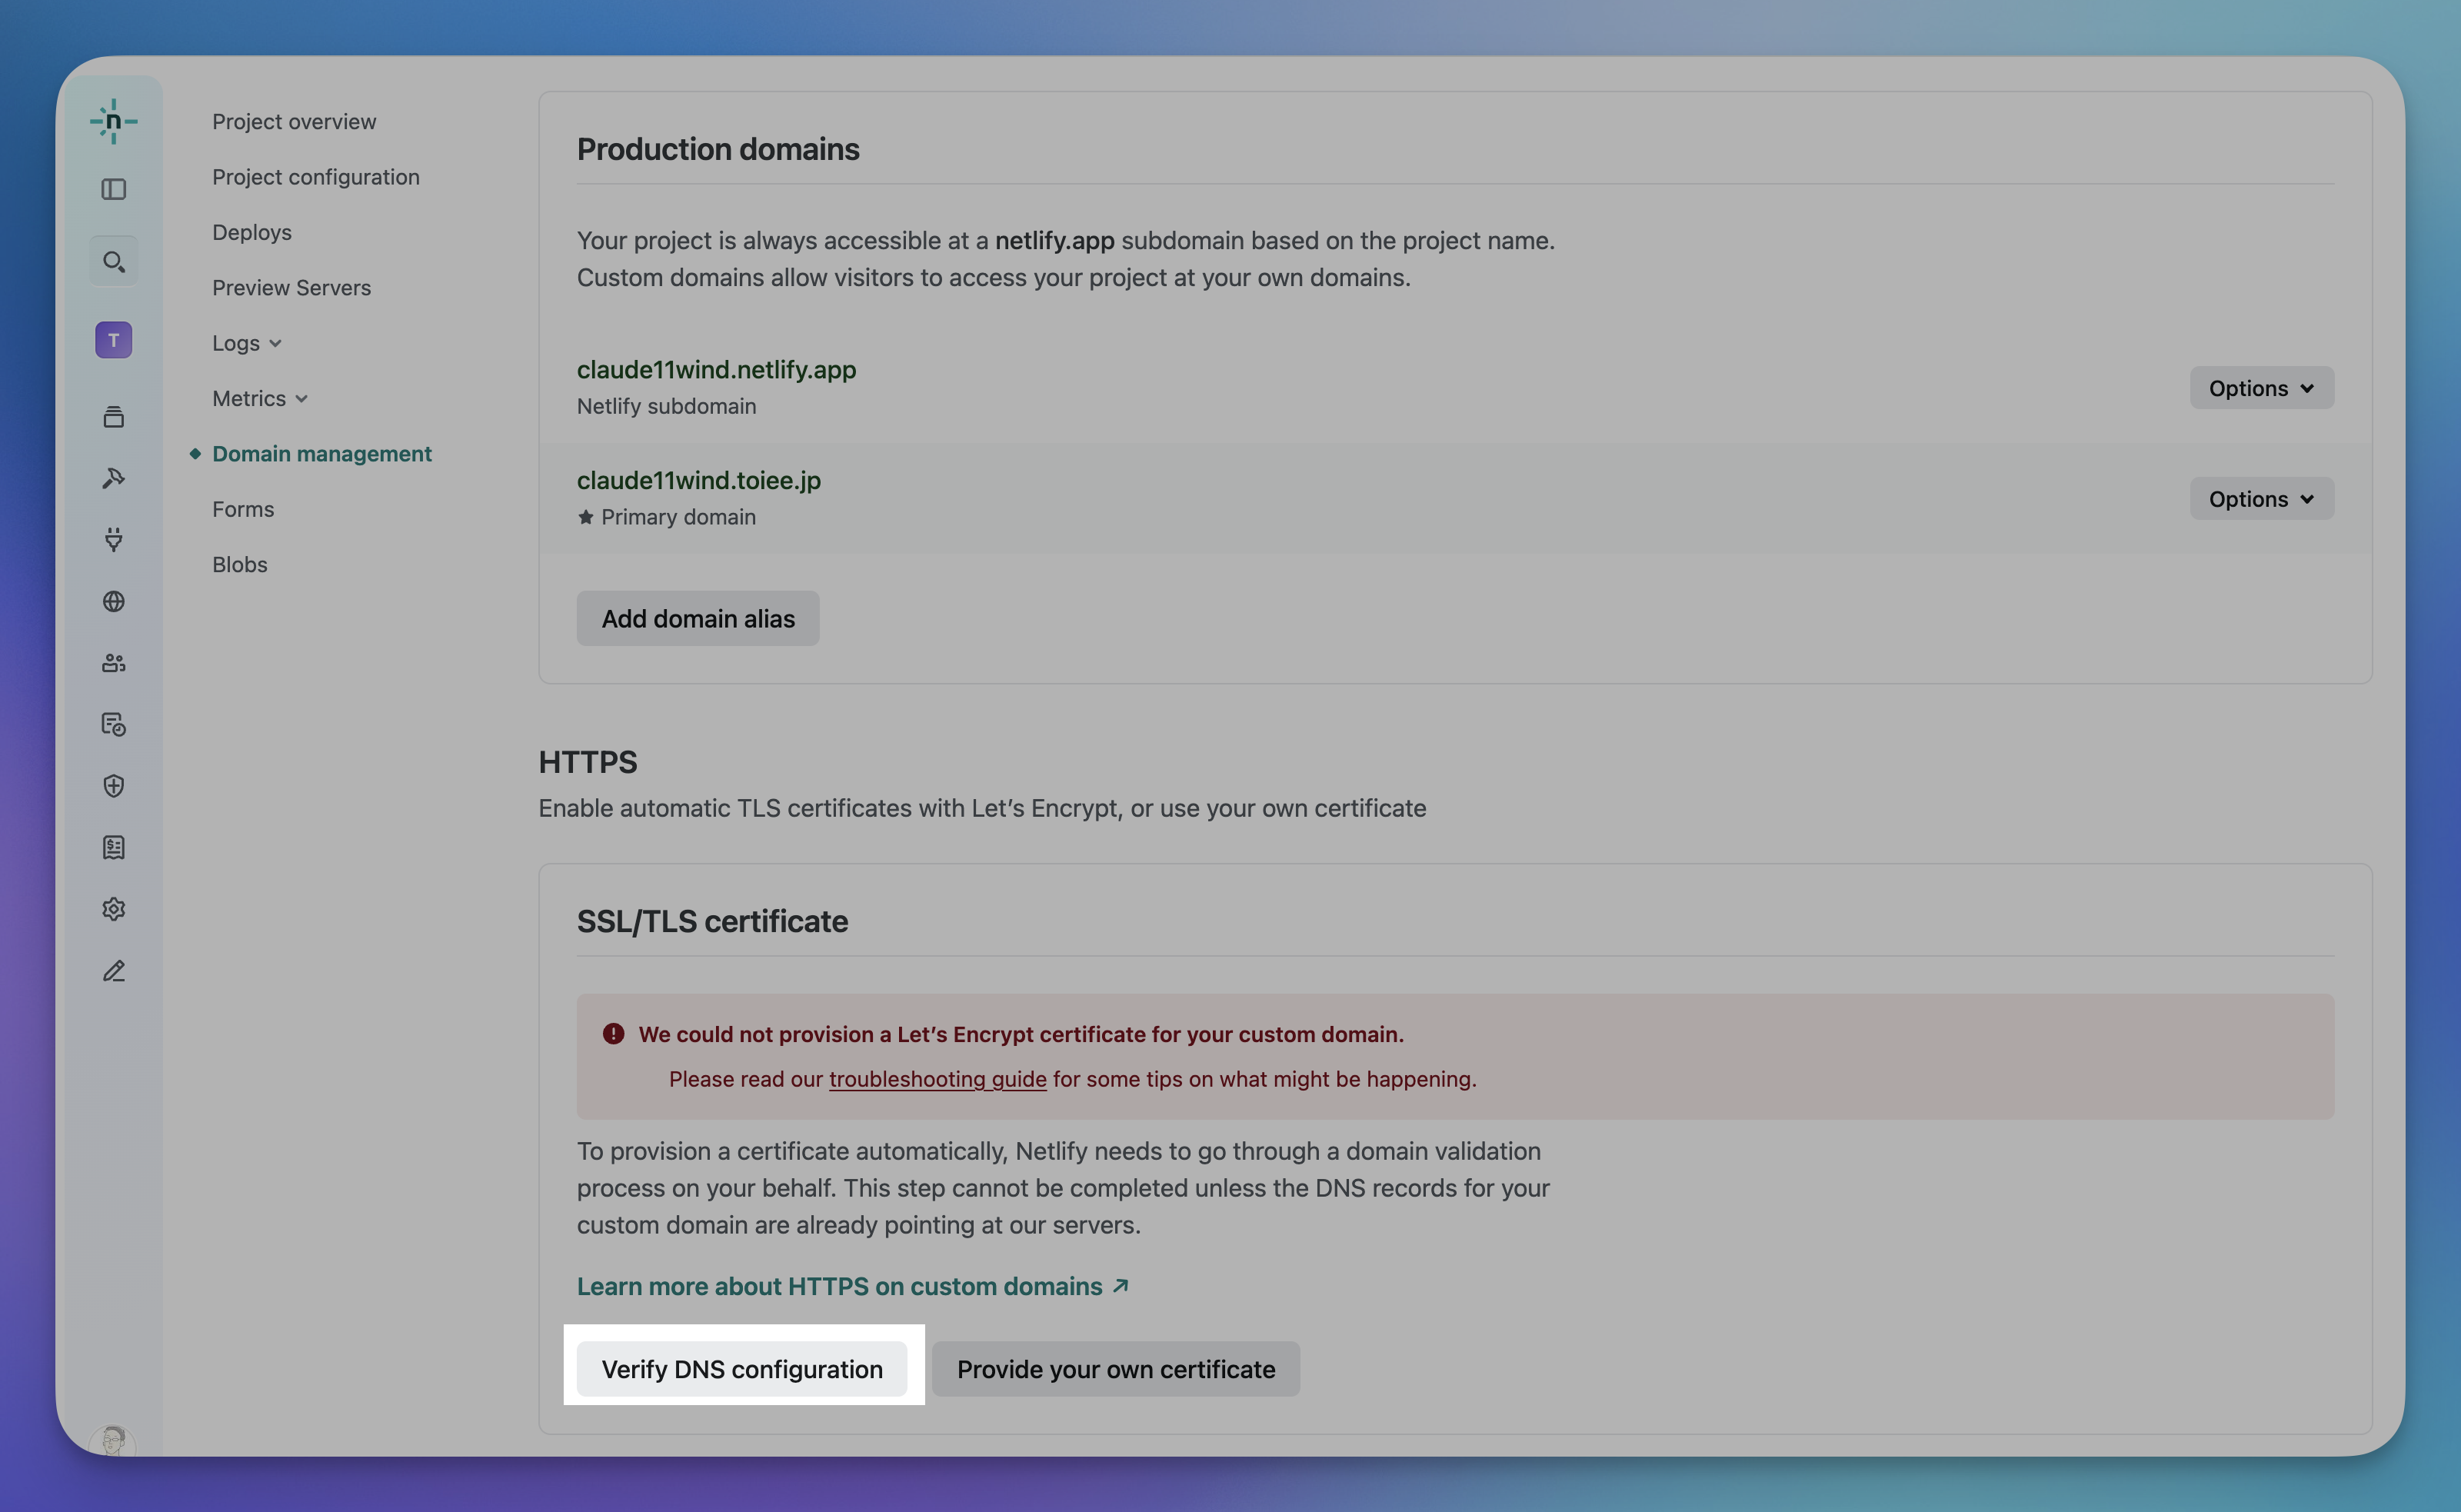
Task: Open Preview Servers
Action: [x=291, y=288]
